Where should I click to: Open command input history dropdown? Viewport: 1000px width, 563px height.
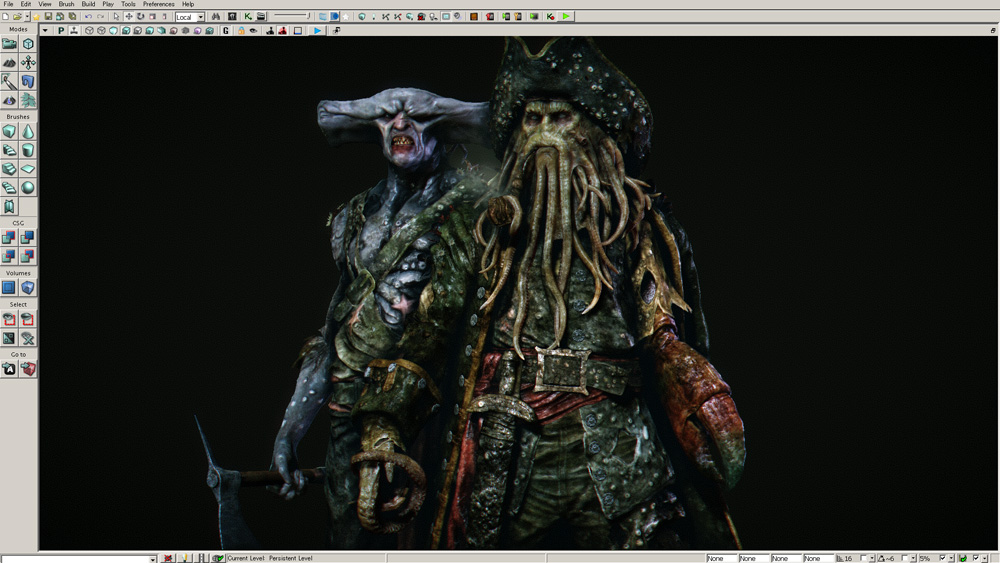(152, 559)
